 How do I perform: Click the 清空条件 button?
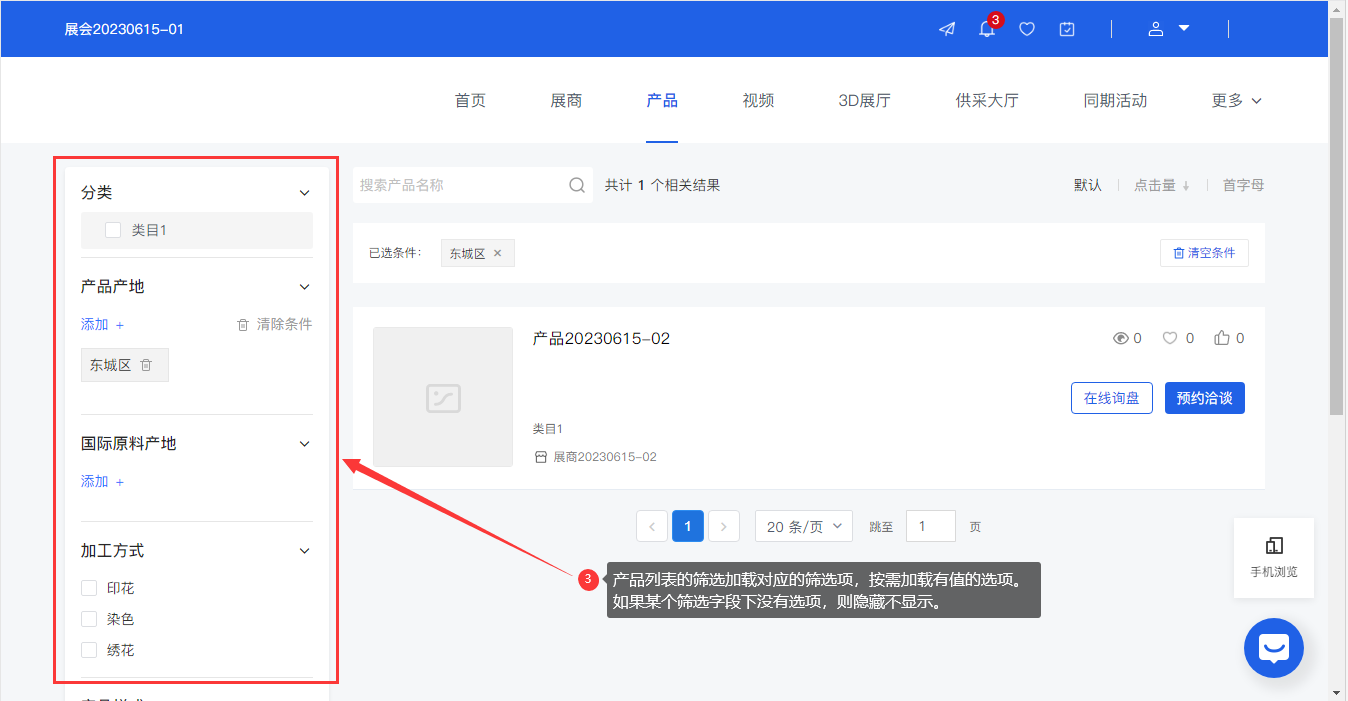pyautogui.click(x=1204, y=253)
